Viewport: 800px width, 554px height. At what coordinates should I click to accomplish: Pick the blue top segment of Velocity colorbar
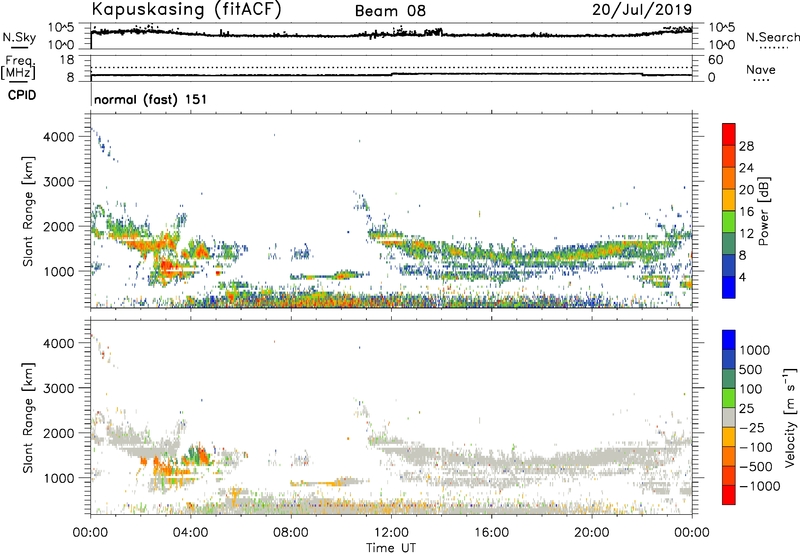tap(729, 340)
